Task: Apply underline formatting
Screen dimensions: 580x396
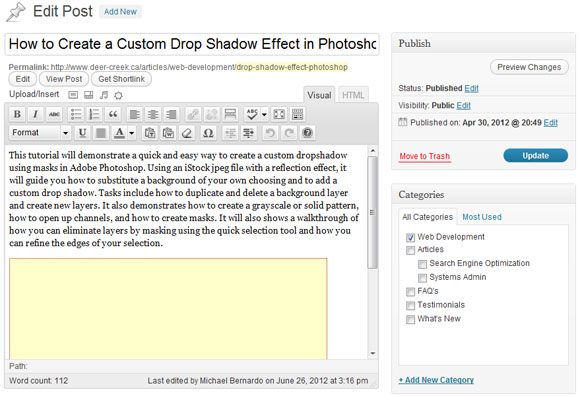Action: (82, 132)
